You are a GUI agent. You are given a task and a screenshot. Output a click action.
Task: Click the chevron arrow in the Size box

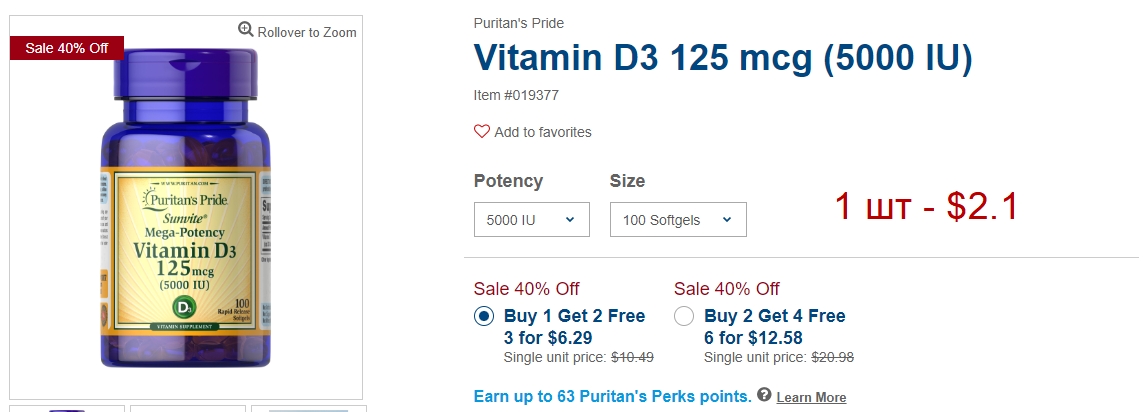click(726, 219)
